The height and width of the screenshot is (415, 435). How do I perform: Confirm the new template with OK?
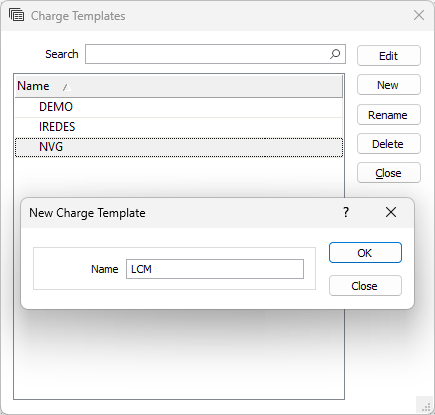[x=365, y=253]
